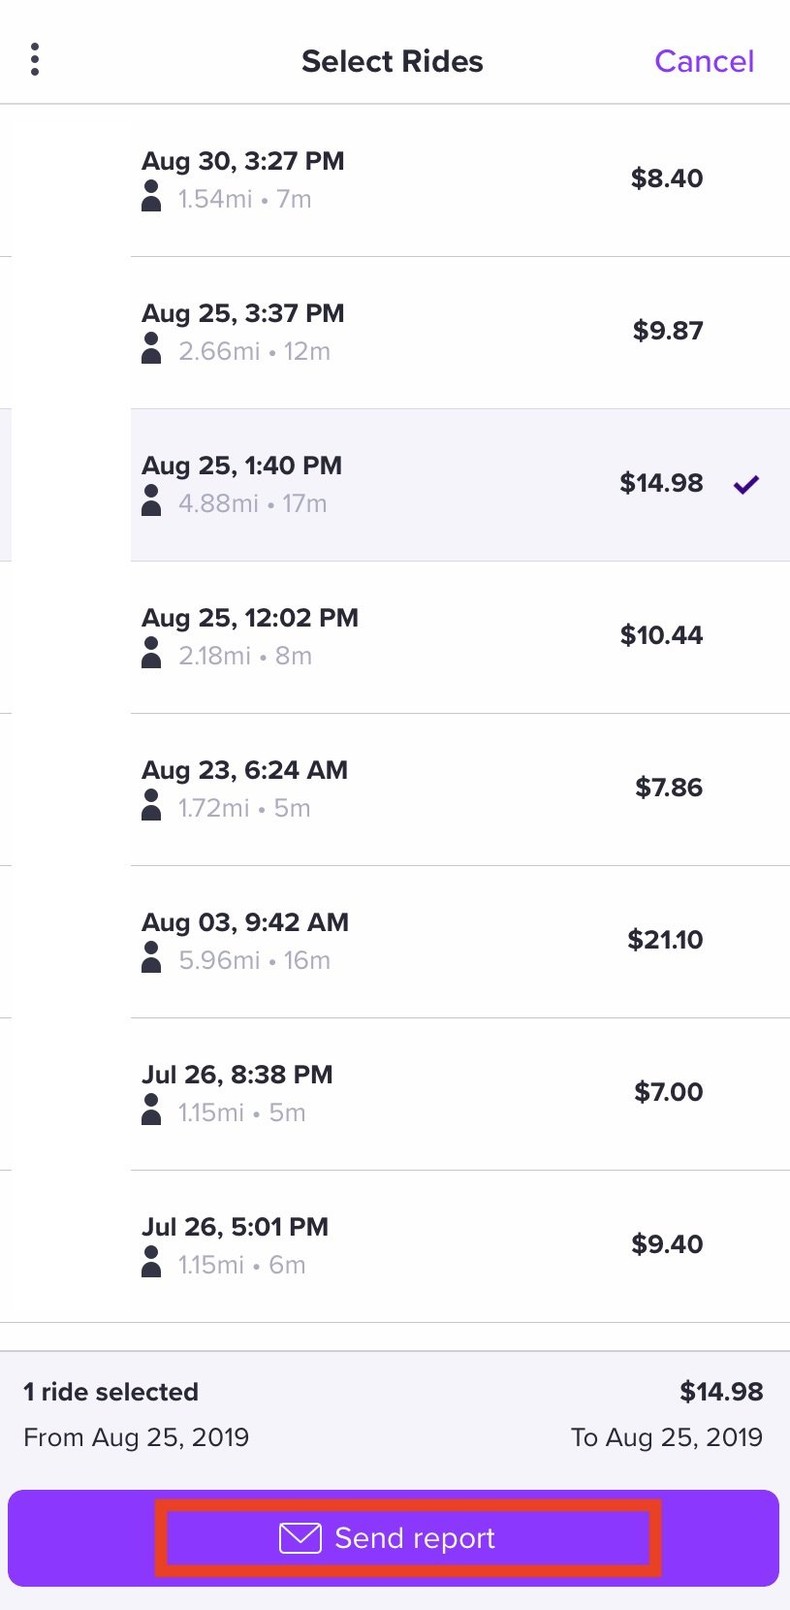This screenshot has height=1610, width=790.
Task: Pick the Aug 03, 9:42 AM ride
Action: point(420,941)
